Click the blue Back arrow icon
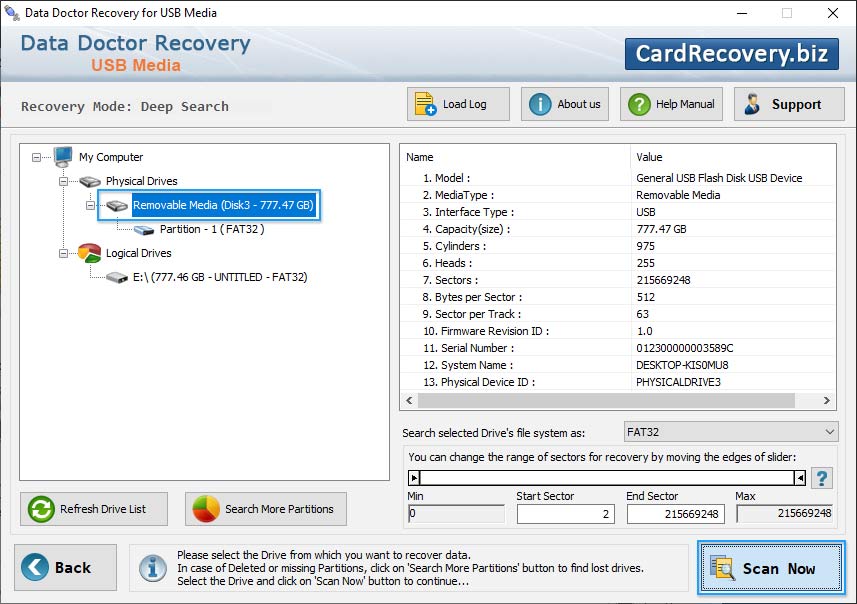 pyautogui.click(x=34, y=567)
